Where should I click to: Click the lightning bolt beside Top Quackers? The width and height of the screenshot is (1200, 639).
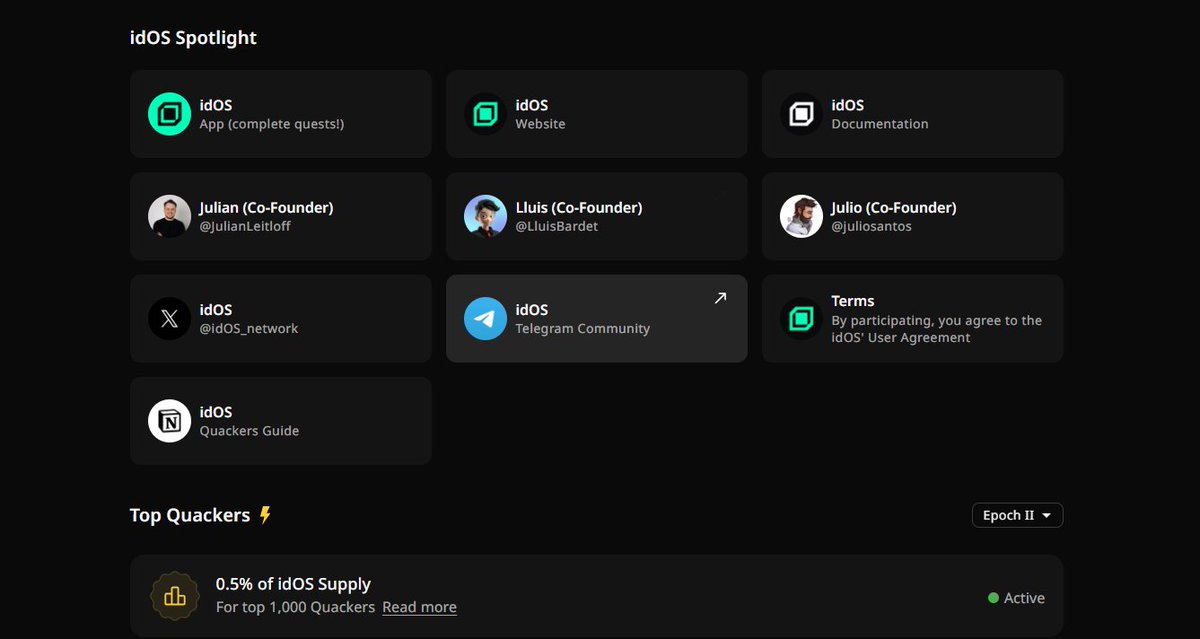click(x=265, y=515)
